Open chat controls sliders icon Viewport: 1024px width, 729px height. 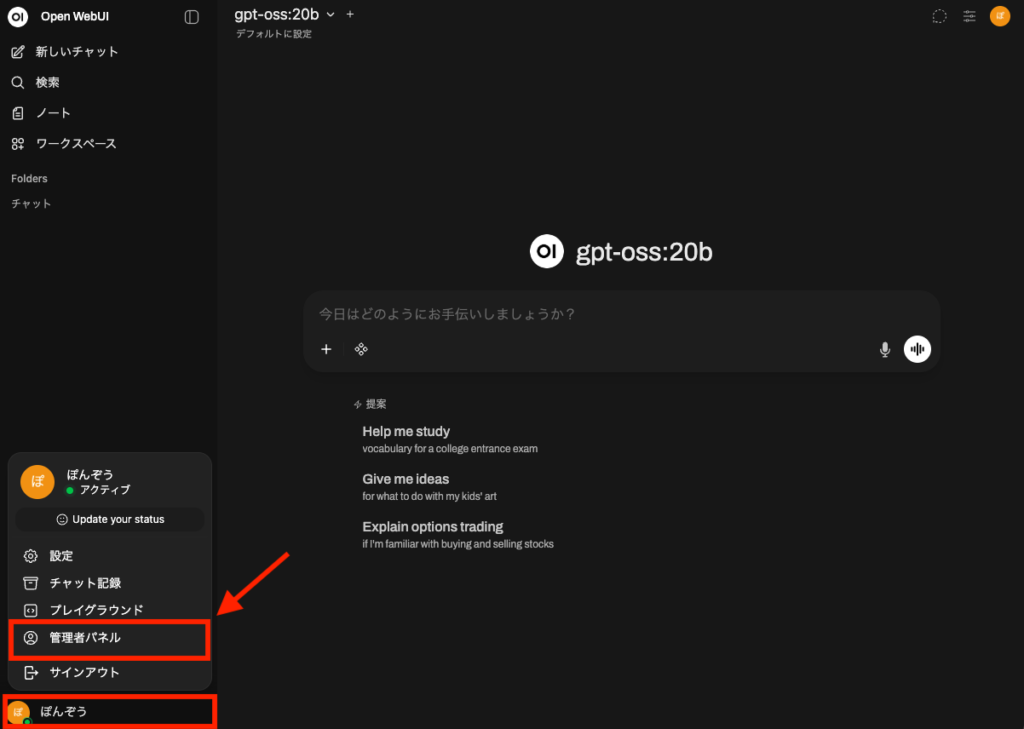tap(969, 16)
